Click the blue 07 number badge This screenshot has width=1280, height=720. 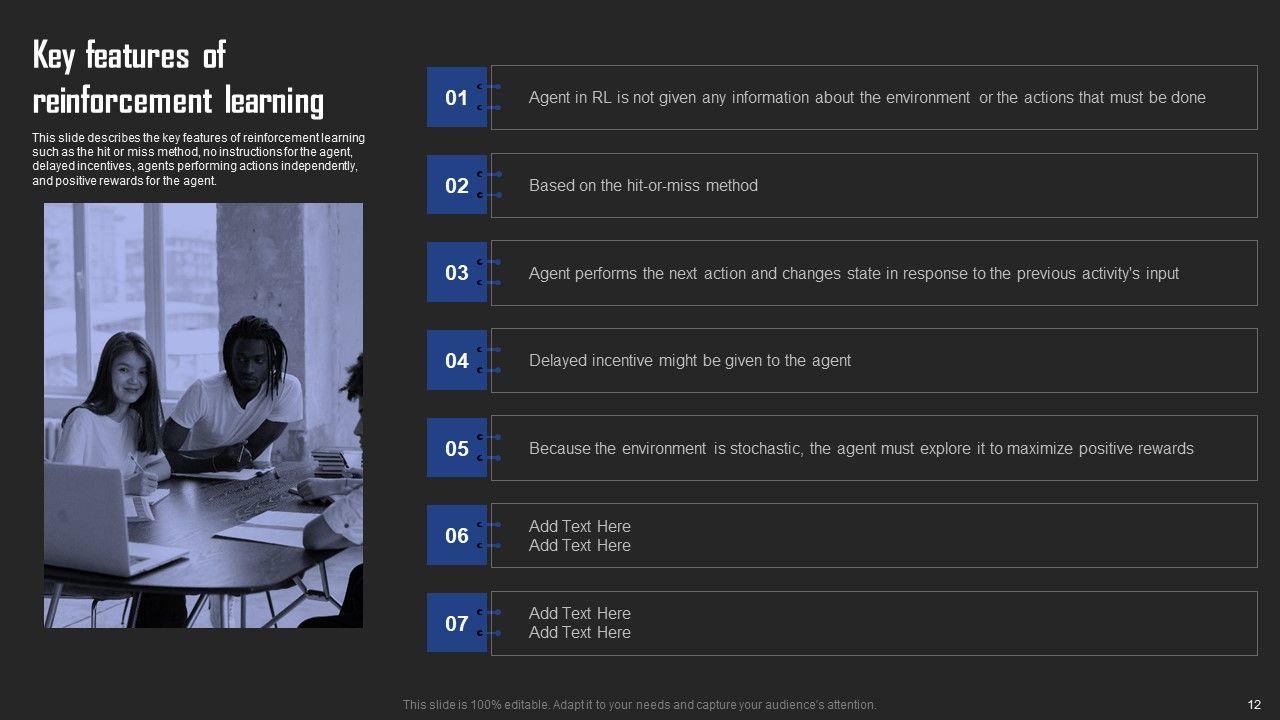click(456, 623)
